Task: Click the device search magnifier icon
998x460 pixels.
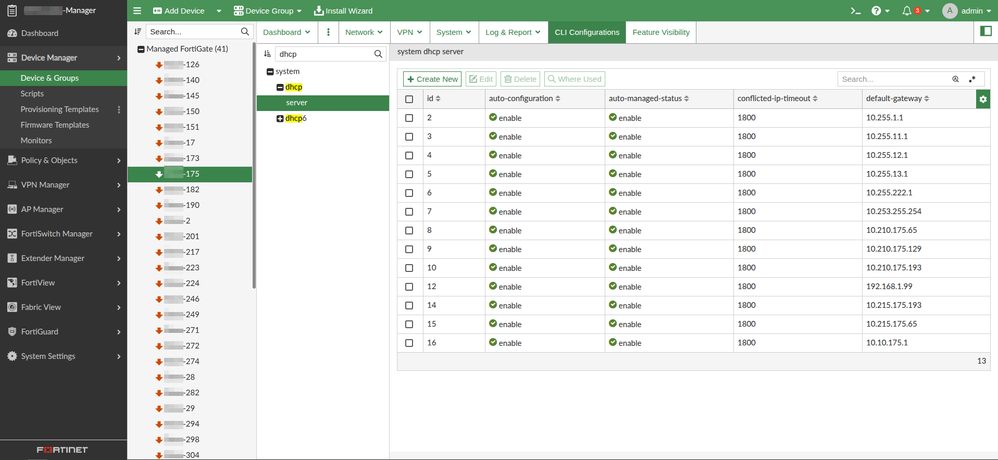Action: coord(245,31)
